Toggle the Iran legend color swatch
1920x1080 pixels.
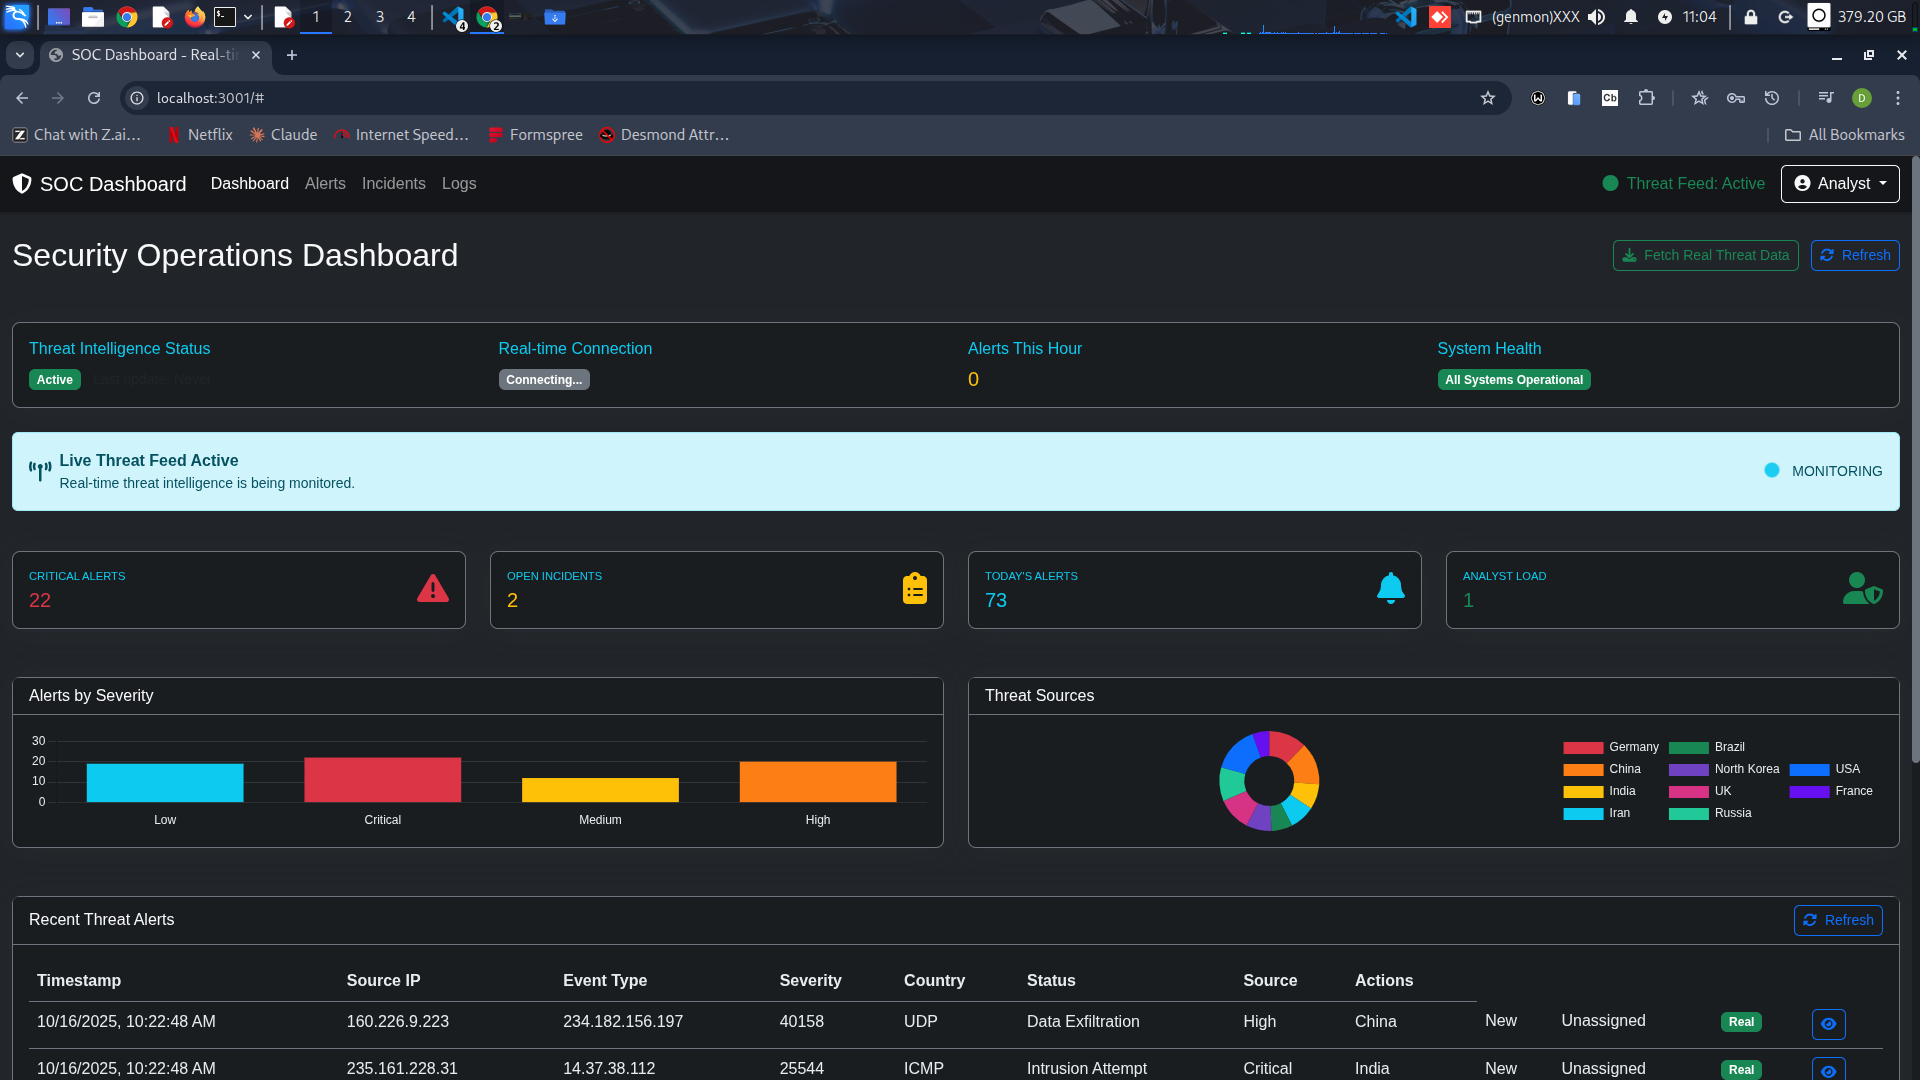click(1583, 814)
